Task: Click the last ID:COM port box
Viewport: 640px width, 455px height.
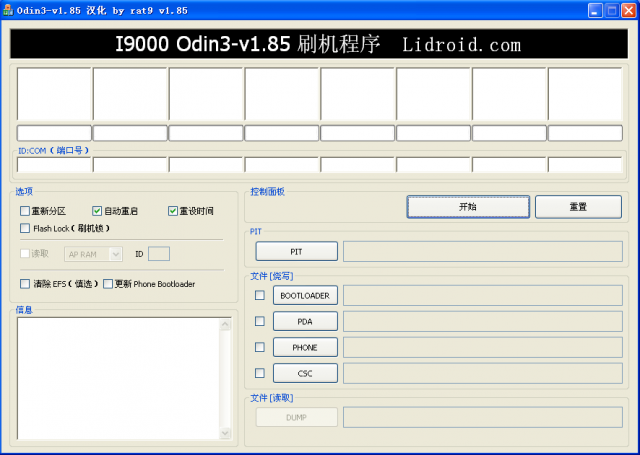Action: (585, 165)
